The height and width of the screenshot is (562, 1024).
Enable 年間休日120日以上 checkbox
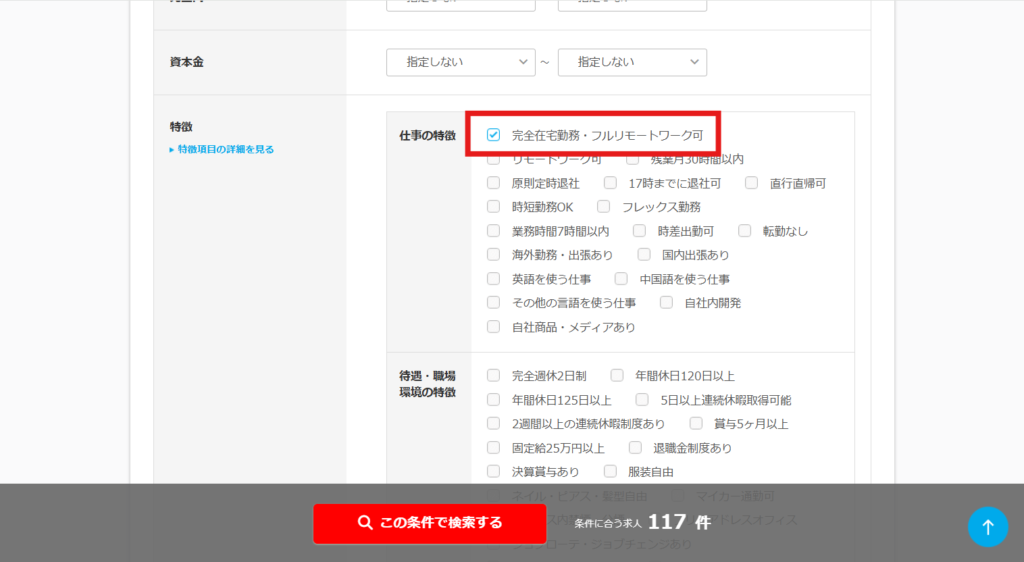tap(617, 376)
